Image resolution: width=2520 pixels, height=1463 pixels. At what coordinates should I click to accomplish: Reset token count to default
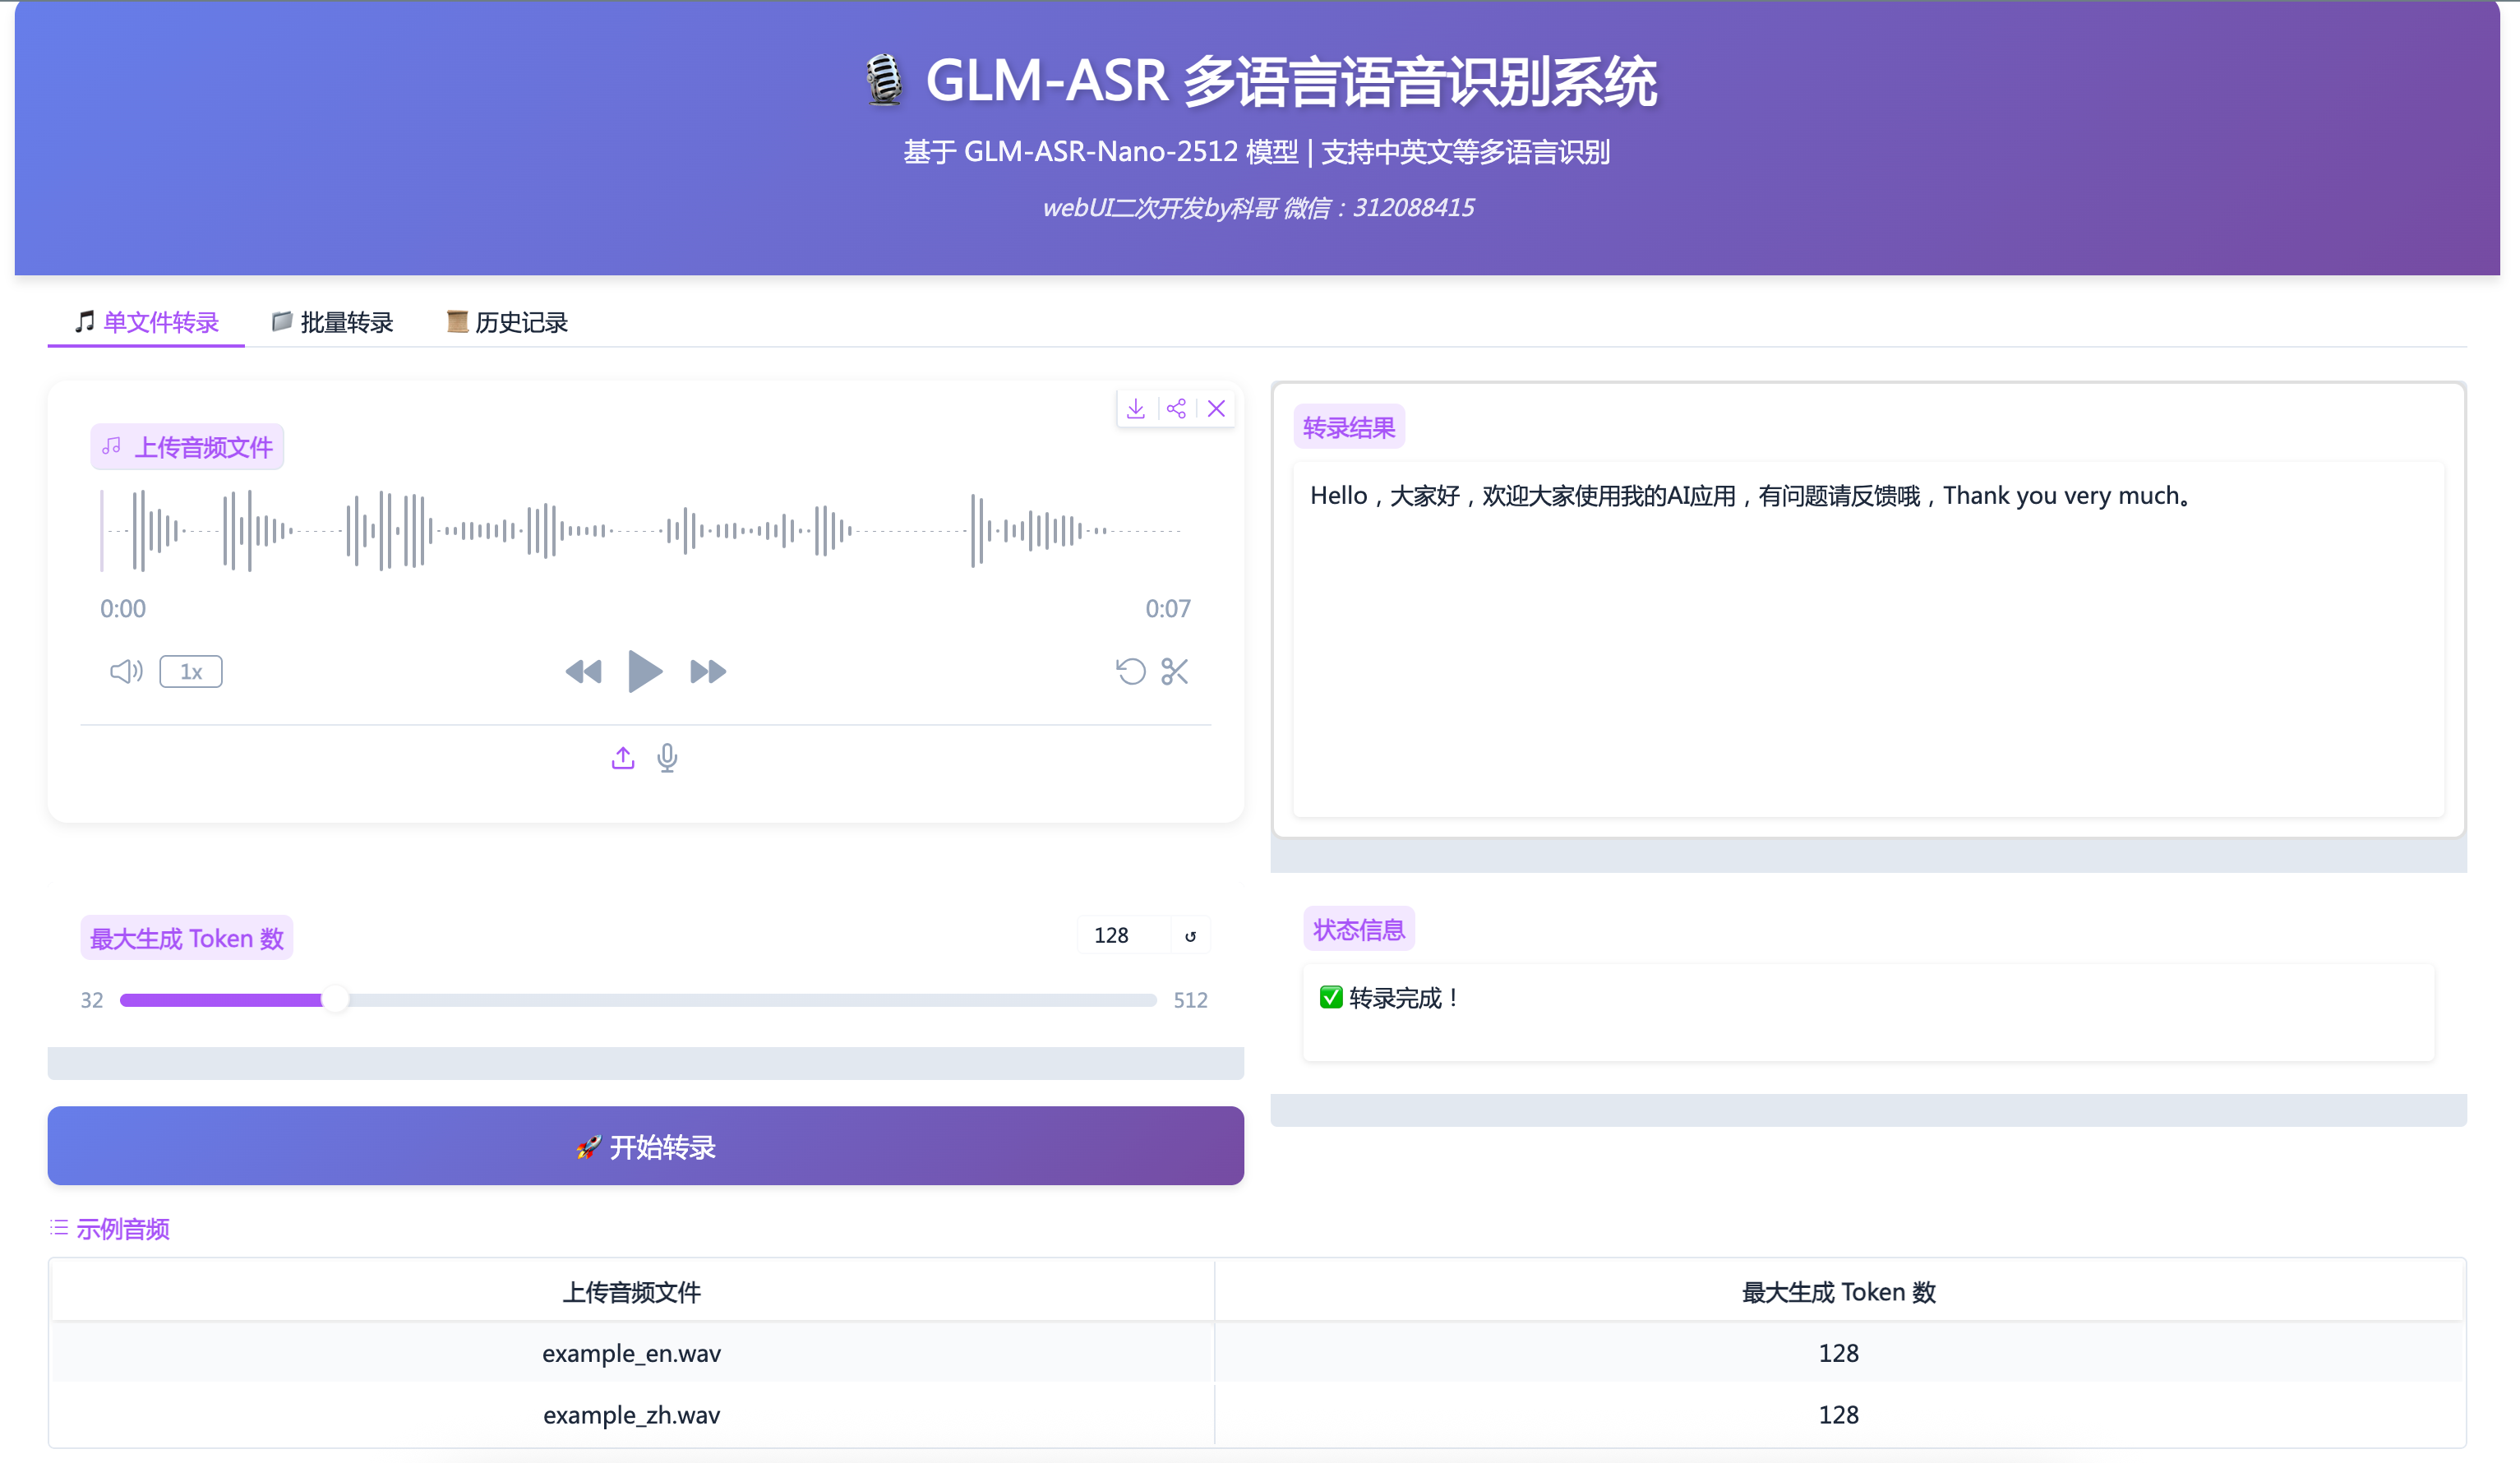click(x=1190, y=936)
